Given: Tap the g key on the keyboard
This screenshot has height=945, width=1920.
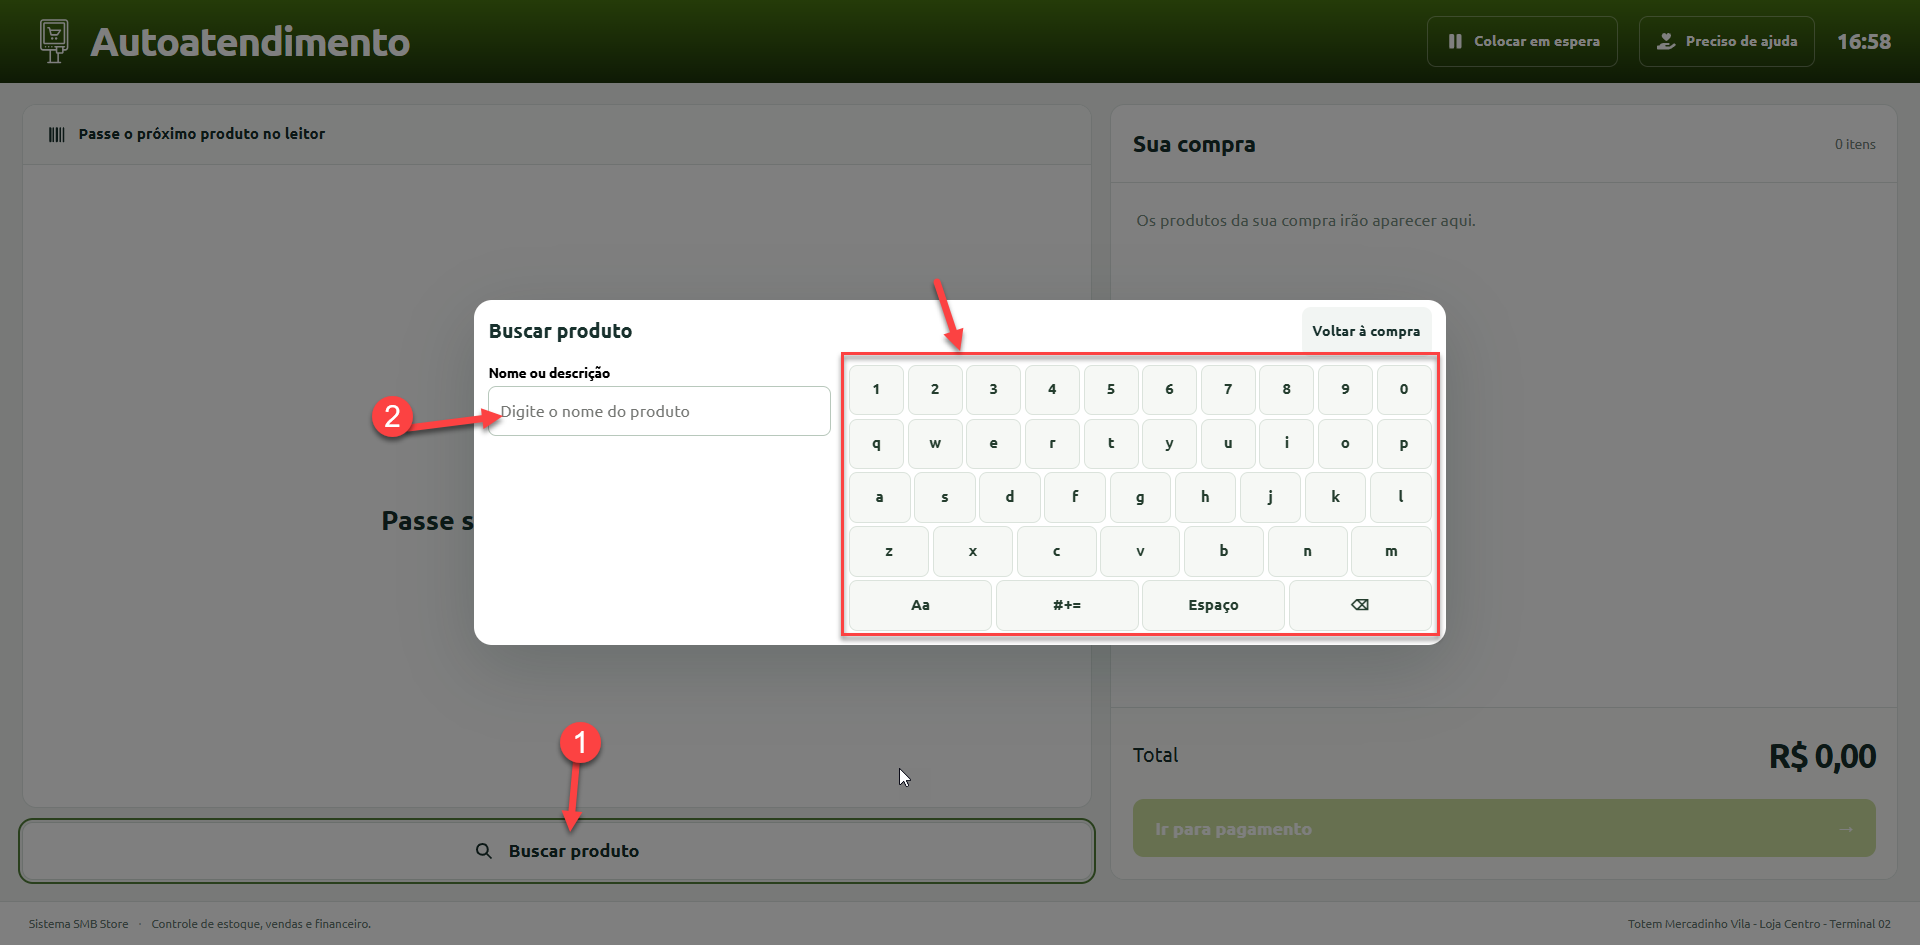Looking at the screenshot, I should (x=1140, y=497).
